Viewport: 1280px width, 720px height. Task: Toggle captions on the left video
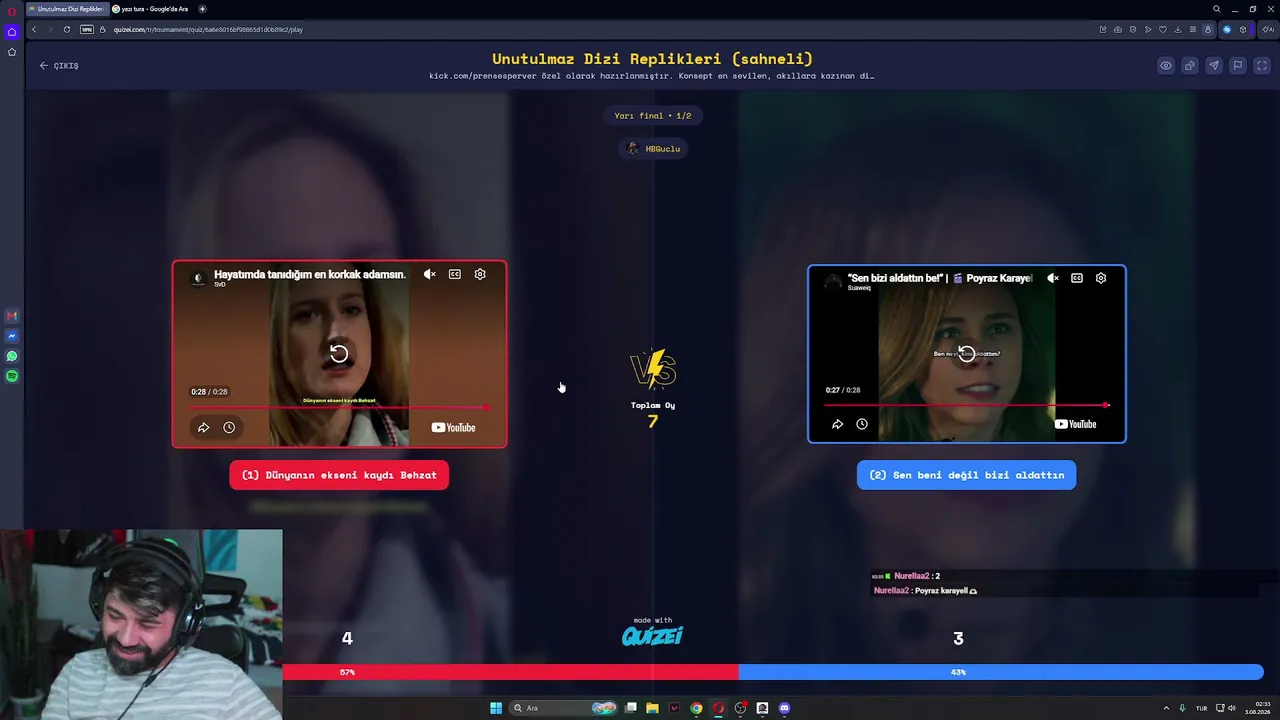(455, 274)
